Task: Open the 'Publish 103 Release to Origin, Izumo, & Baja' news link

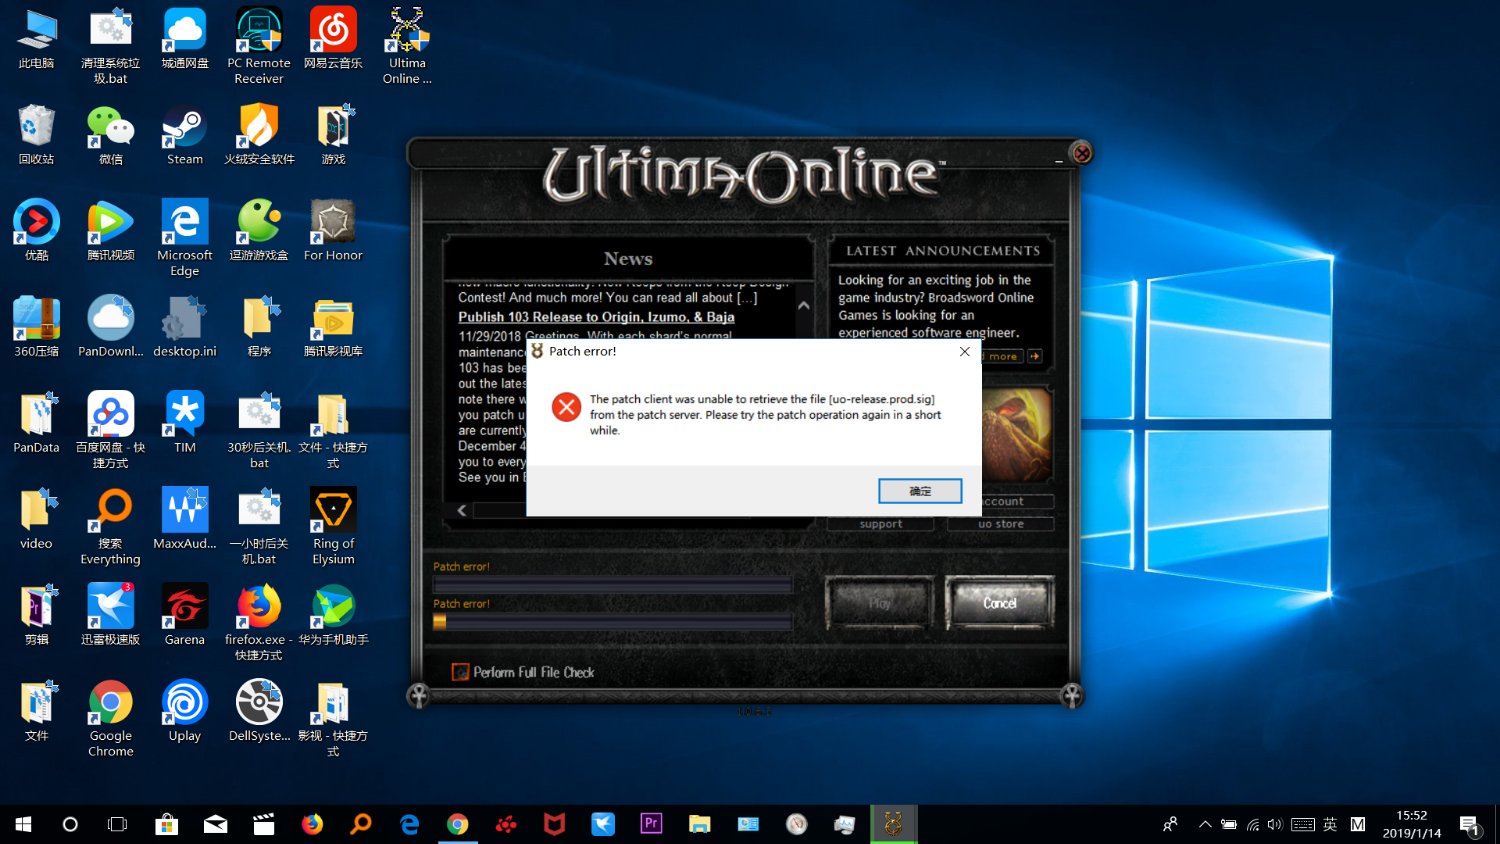Action: click(596, 317)
